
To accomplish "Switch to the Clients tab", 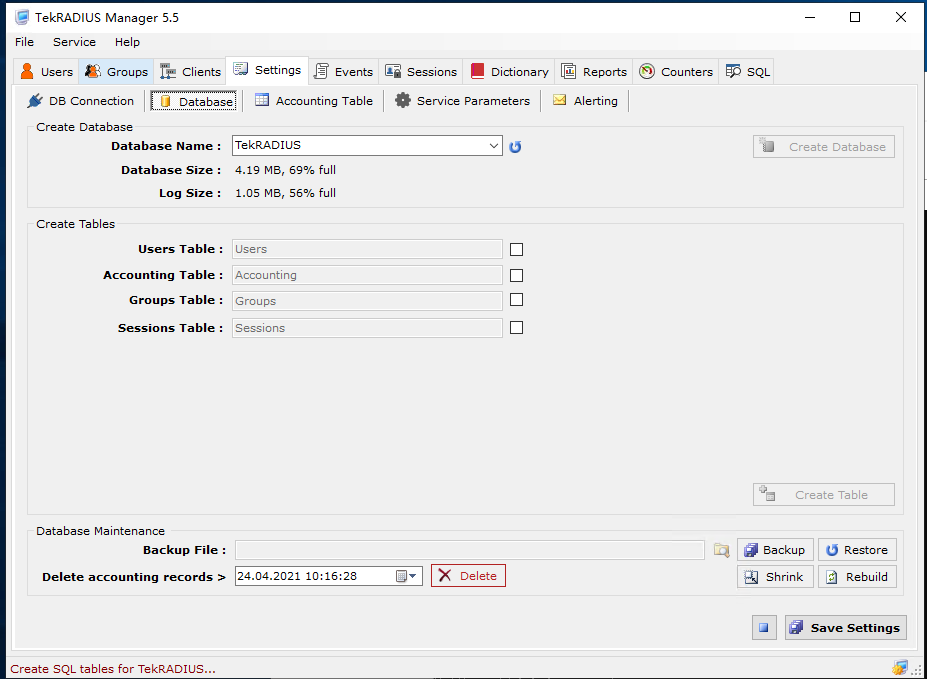I will pyautogui.click(x=190, y=72).
